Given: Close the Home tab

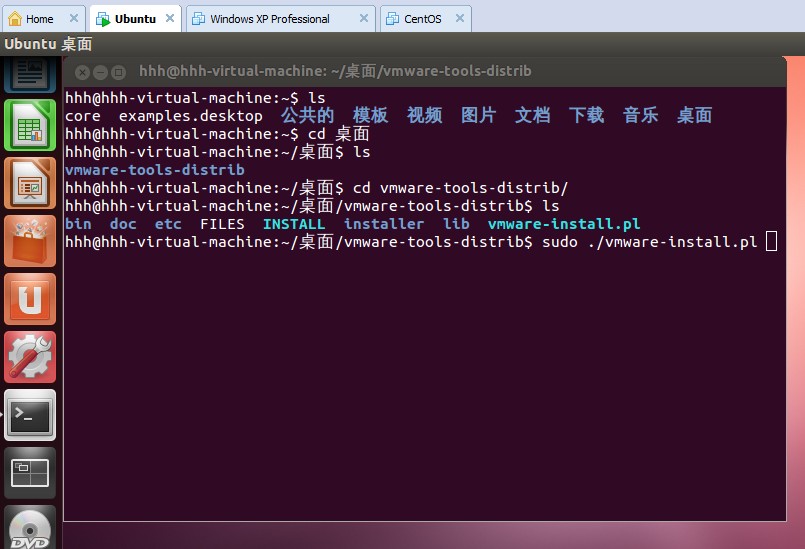Looking at the screenshot, I should [74, 18].
